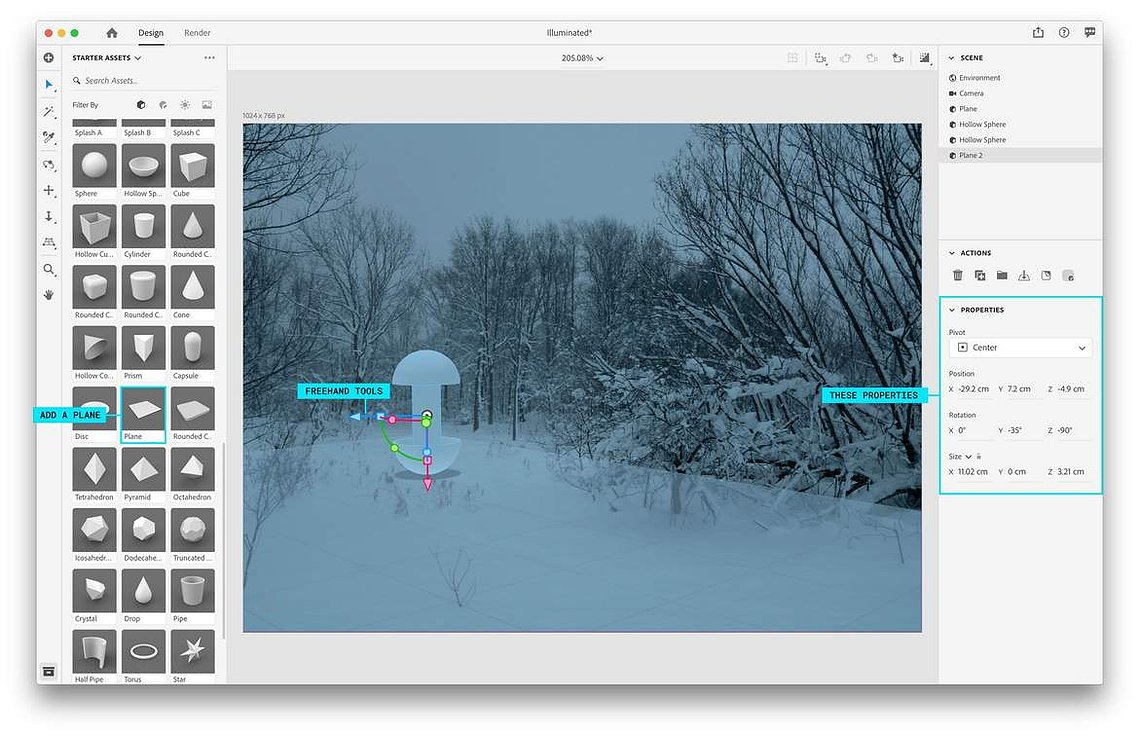Select the Sampler eyedropper tool
Viewport: 1139px width, 736px height.
click(49, 137)
